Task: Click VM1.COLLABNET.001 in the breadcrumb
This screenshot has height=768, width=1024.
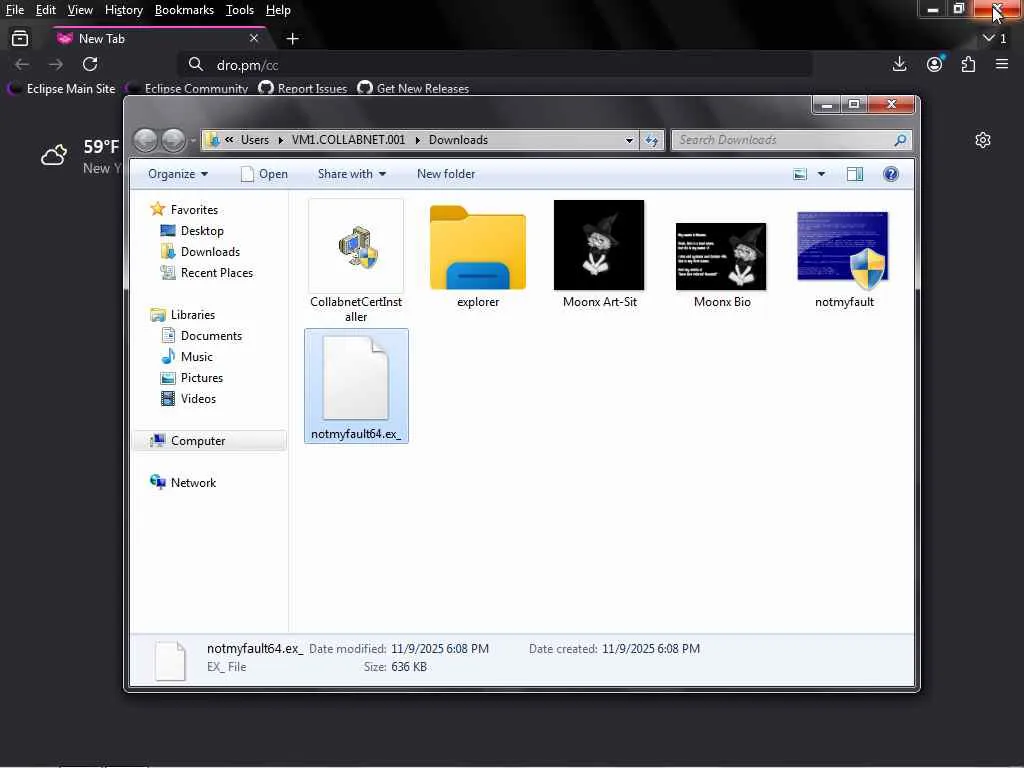Action: (348, 140)
